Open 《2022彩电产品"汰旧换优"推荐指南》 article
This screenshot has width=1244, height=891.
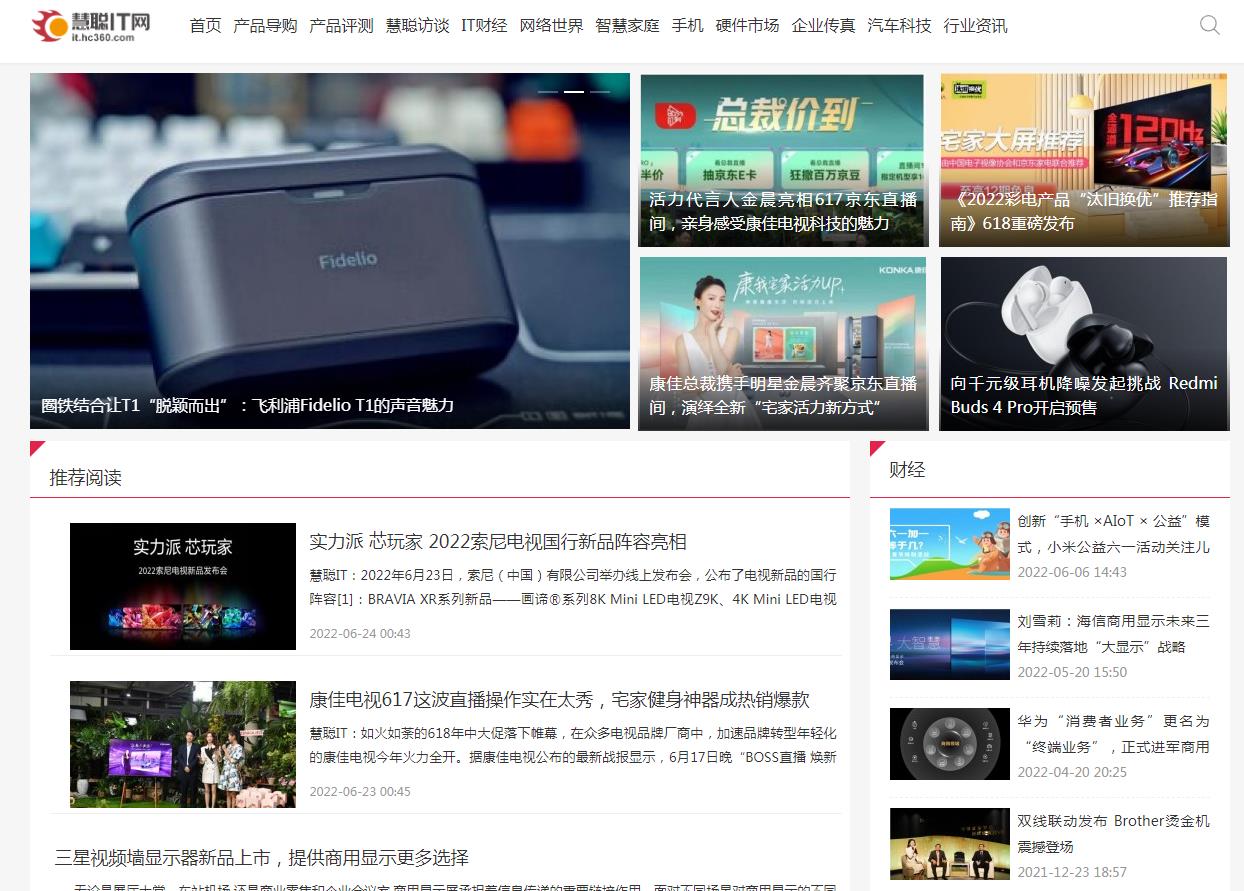coord(1084,211)
